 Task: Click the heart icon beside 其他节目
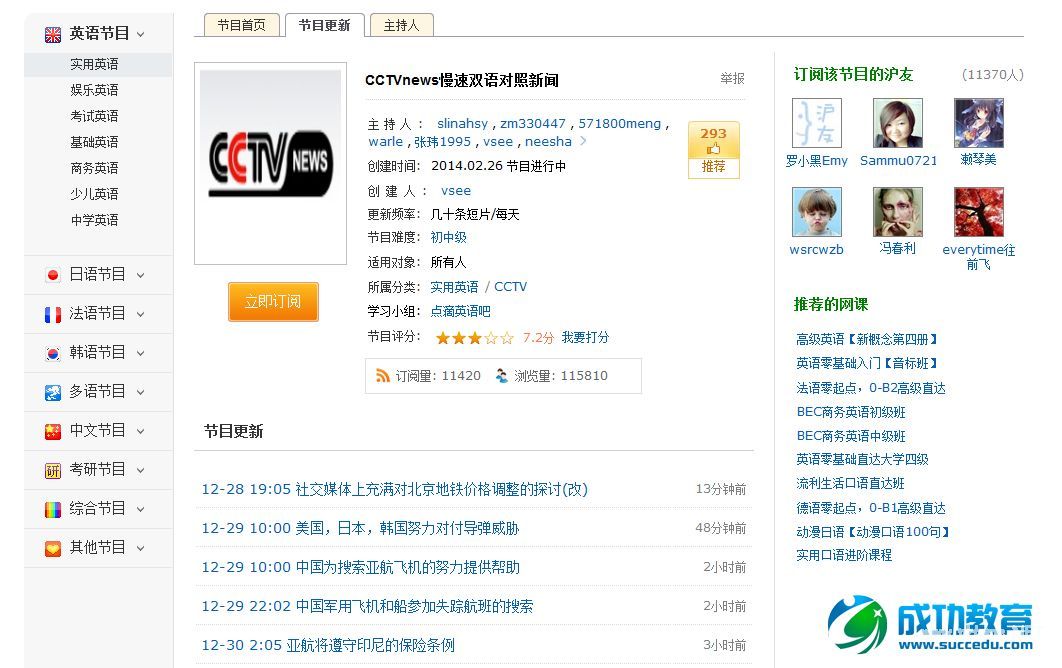click(53, 548)
